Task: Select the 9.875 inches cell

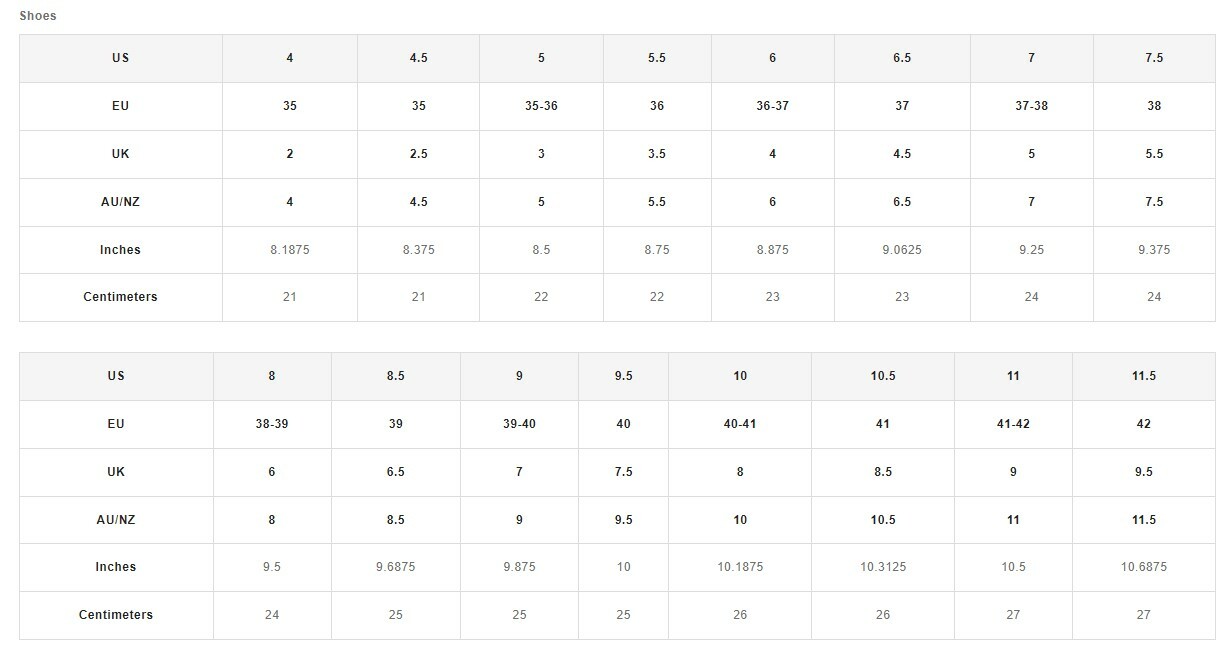Action: (519, 567)
